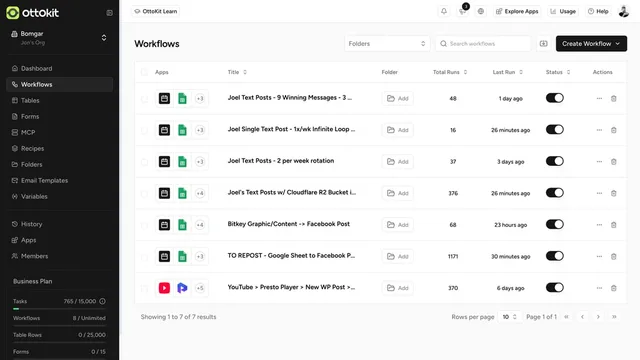
Task: Open Explore Apps
Action: click(x=517, y=11)
